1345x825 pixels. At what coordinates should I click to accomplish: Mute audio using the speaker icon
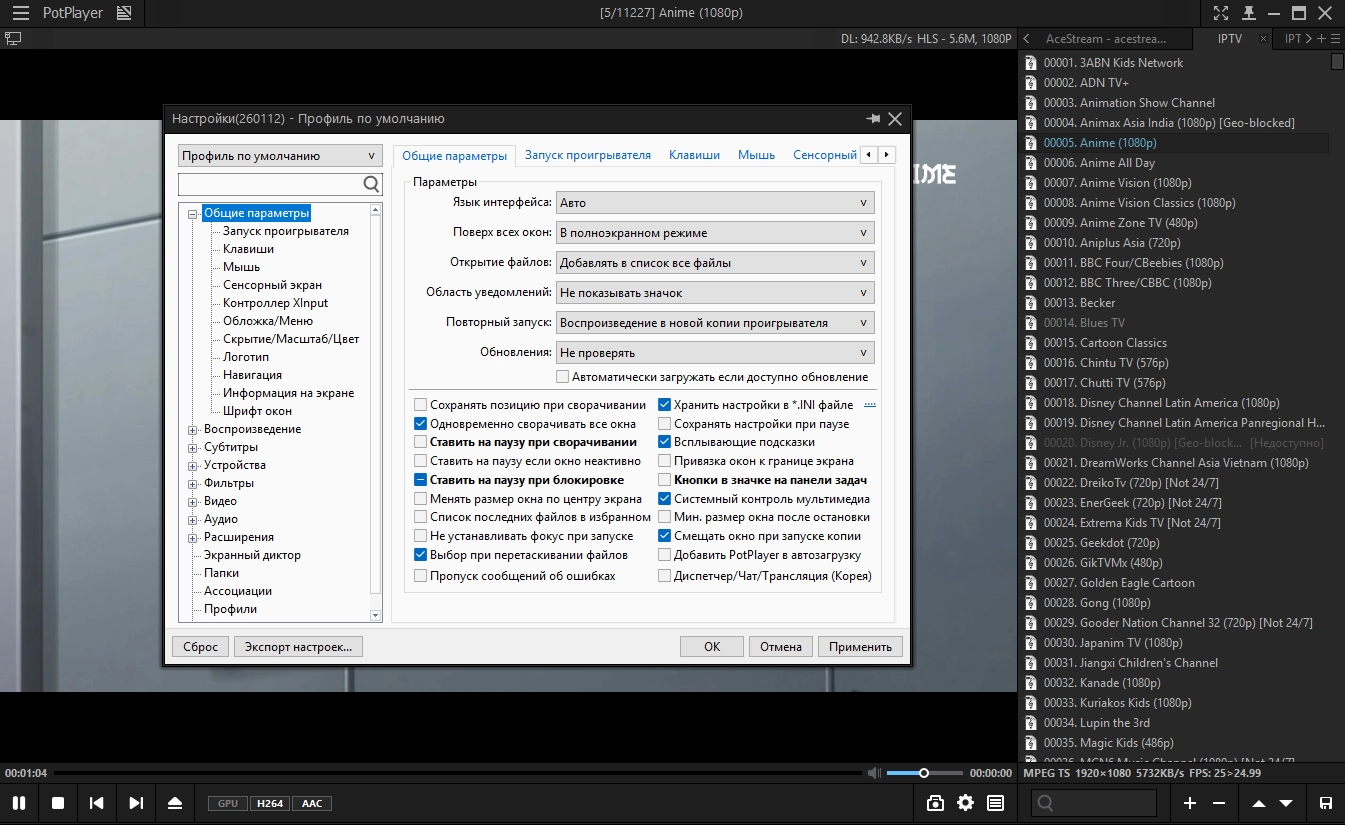click(x=874, y=773)
